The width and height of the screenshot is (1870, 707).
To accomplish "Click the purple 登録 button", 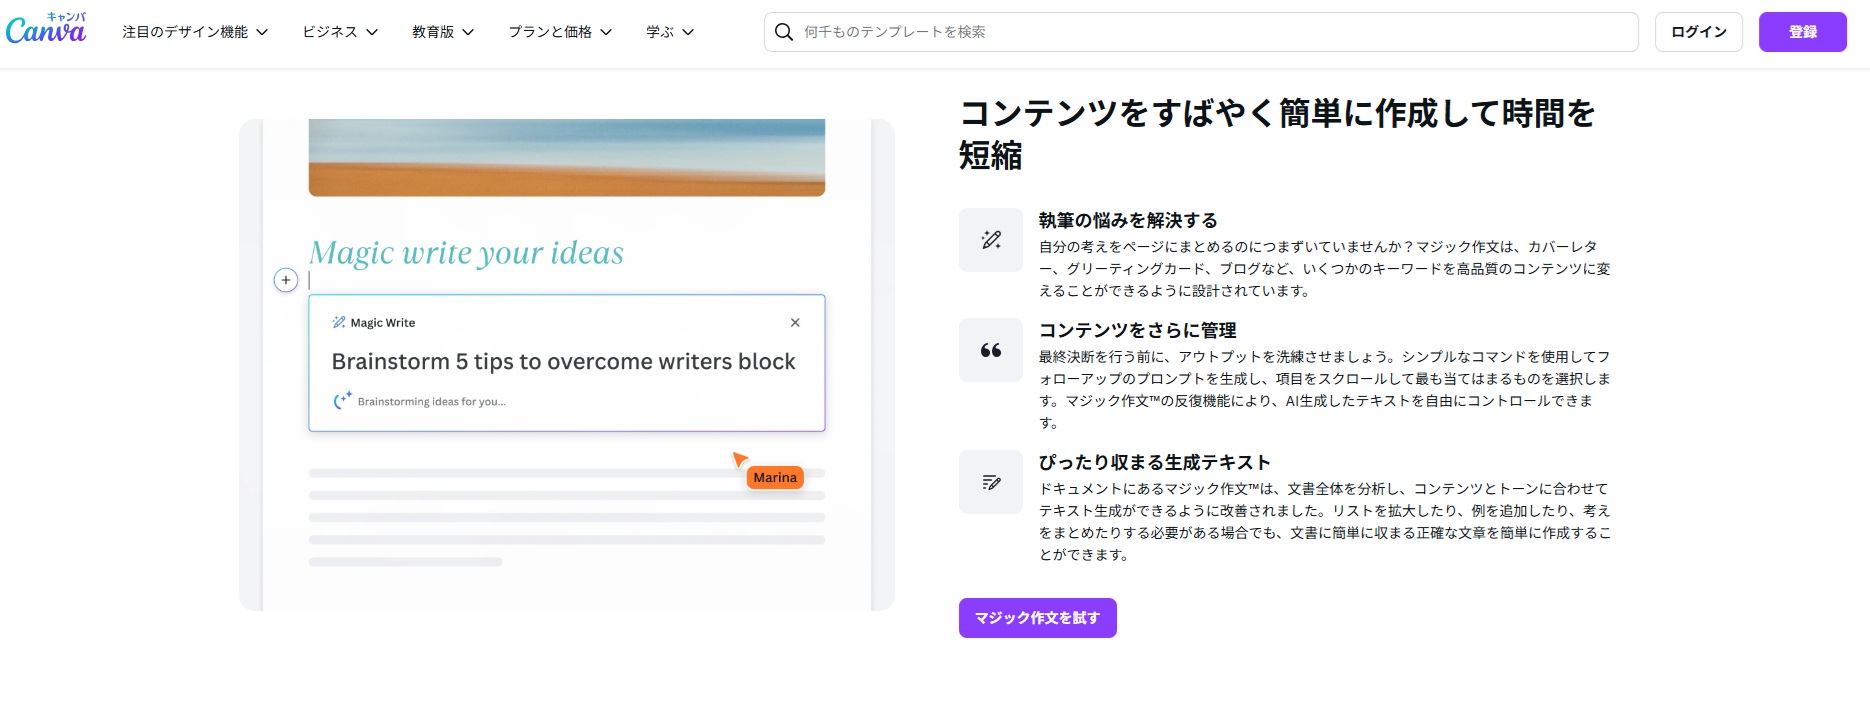I will tap(1803, 32).
